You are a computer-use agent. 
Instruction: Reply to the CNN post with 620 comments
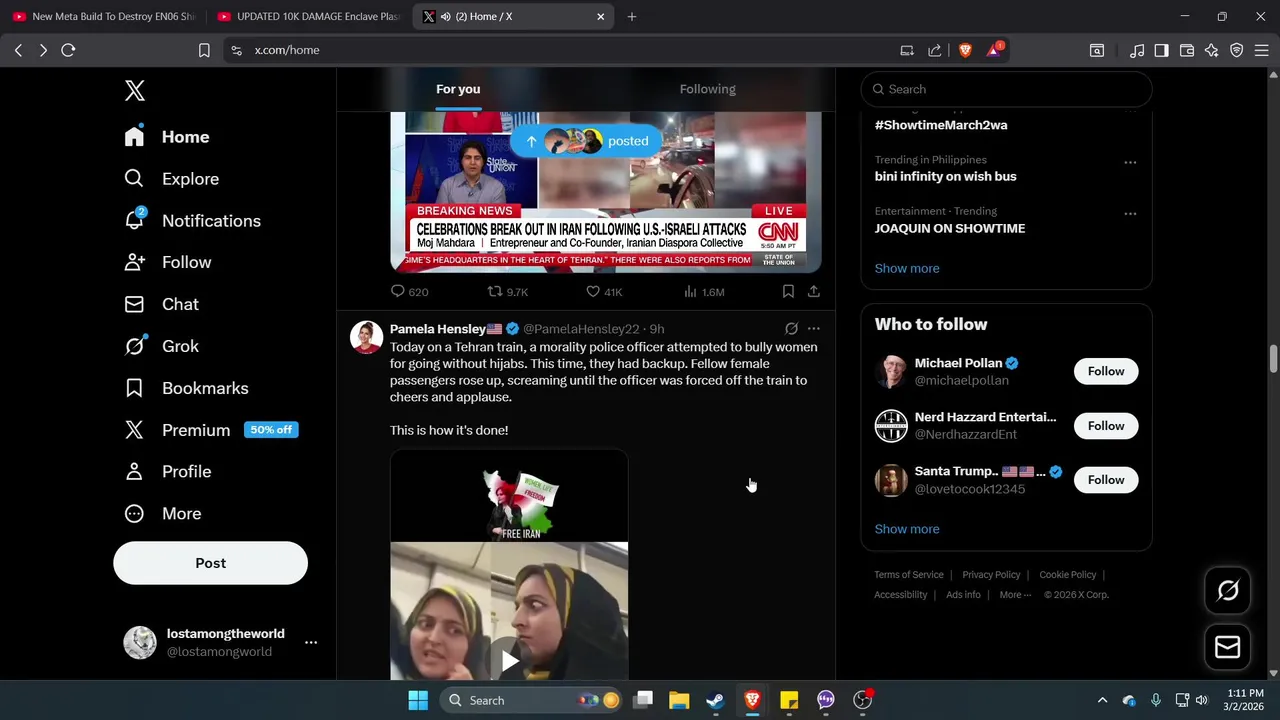(x=409, y=291)
